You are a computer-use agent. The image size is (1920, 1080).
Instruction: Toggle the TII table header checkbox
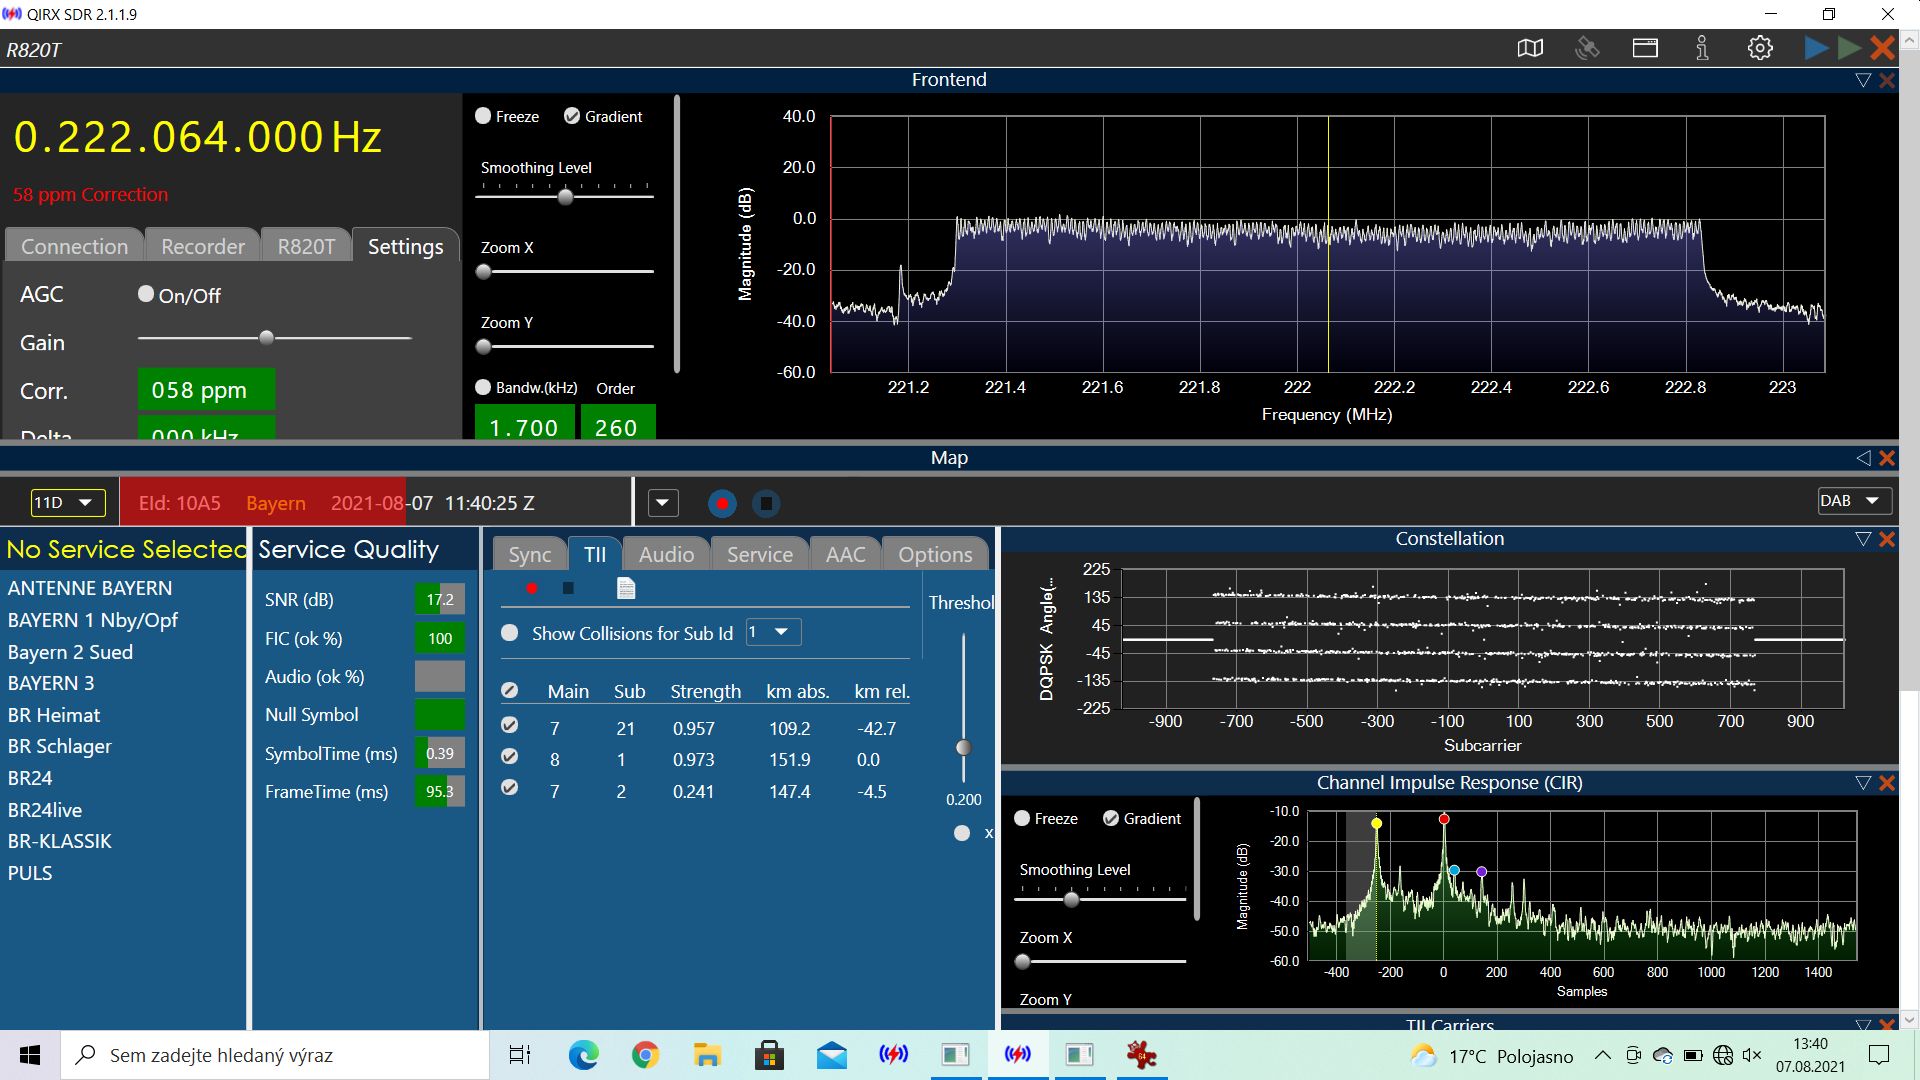coord(509,691)
